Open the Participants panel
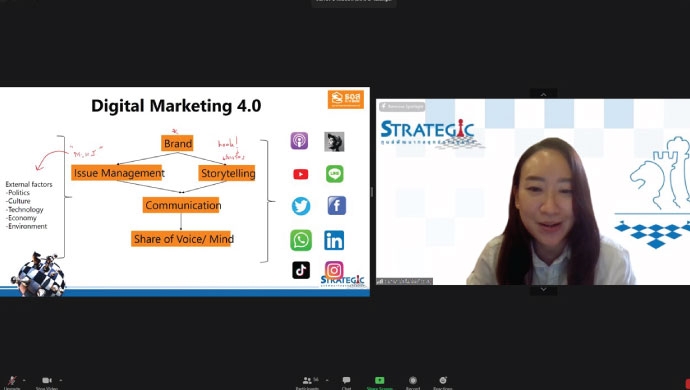The width and height of the screenshot is (690, 390). (308, 381)
